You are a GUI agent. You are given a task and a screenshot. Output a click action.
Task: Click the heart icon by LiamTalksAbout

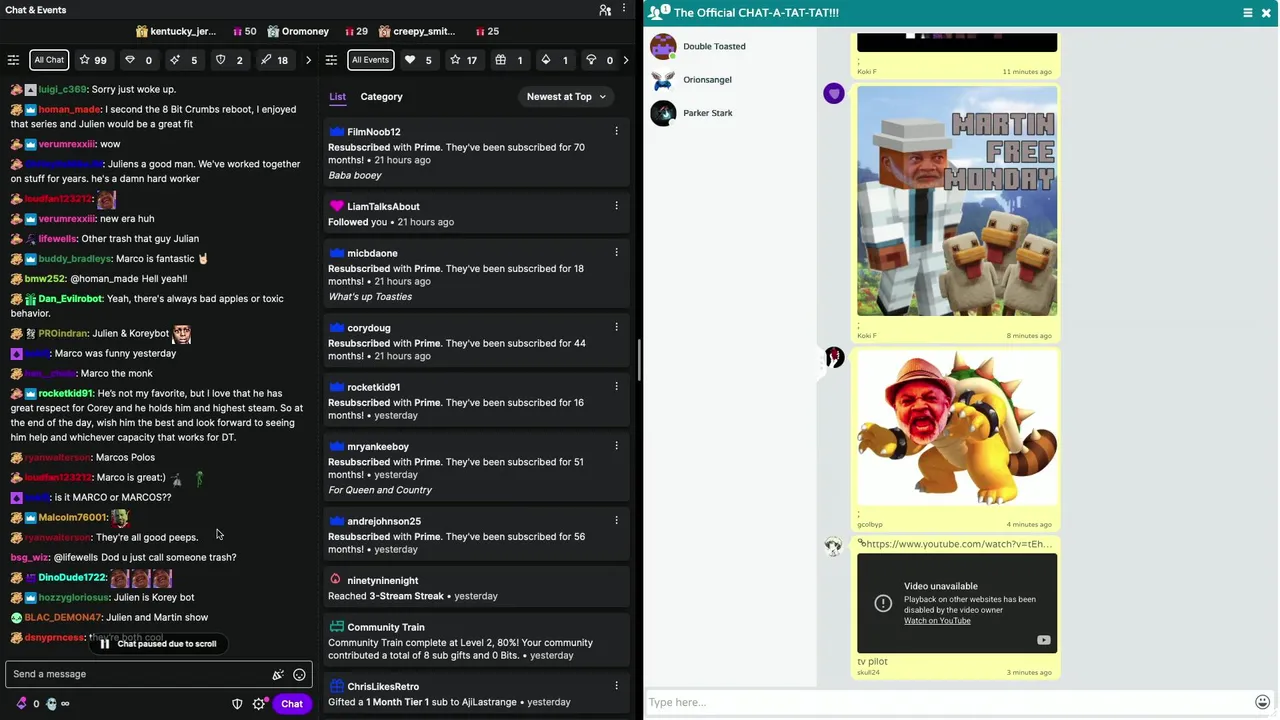(336, 206)
